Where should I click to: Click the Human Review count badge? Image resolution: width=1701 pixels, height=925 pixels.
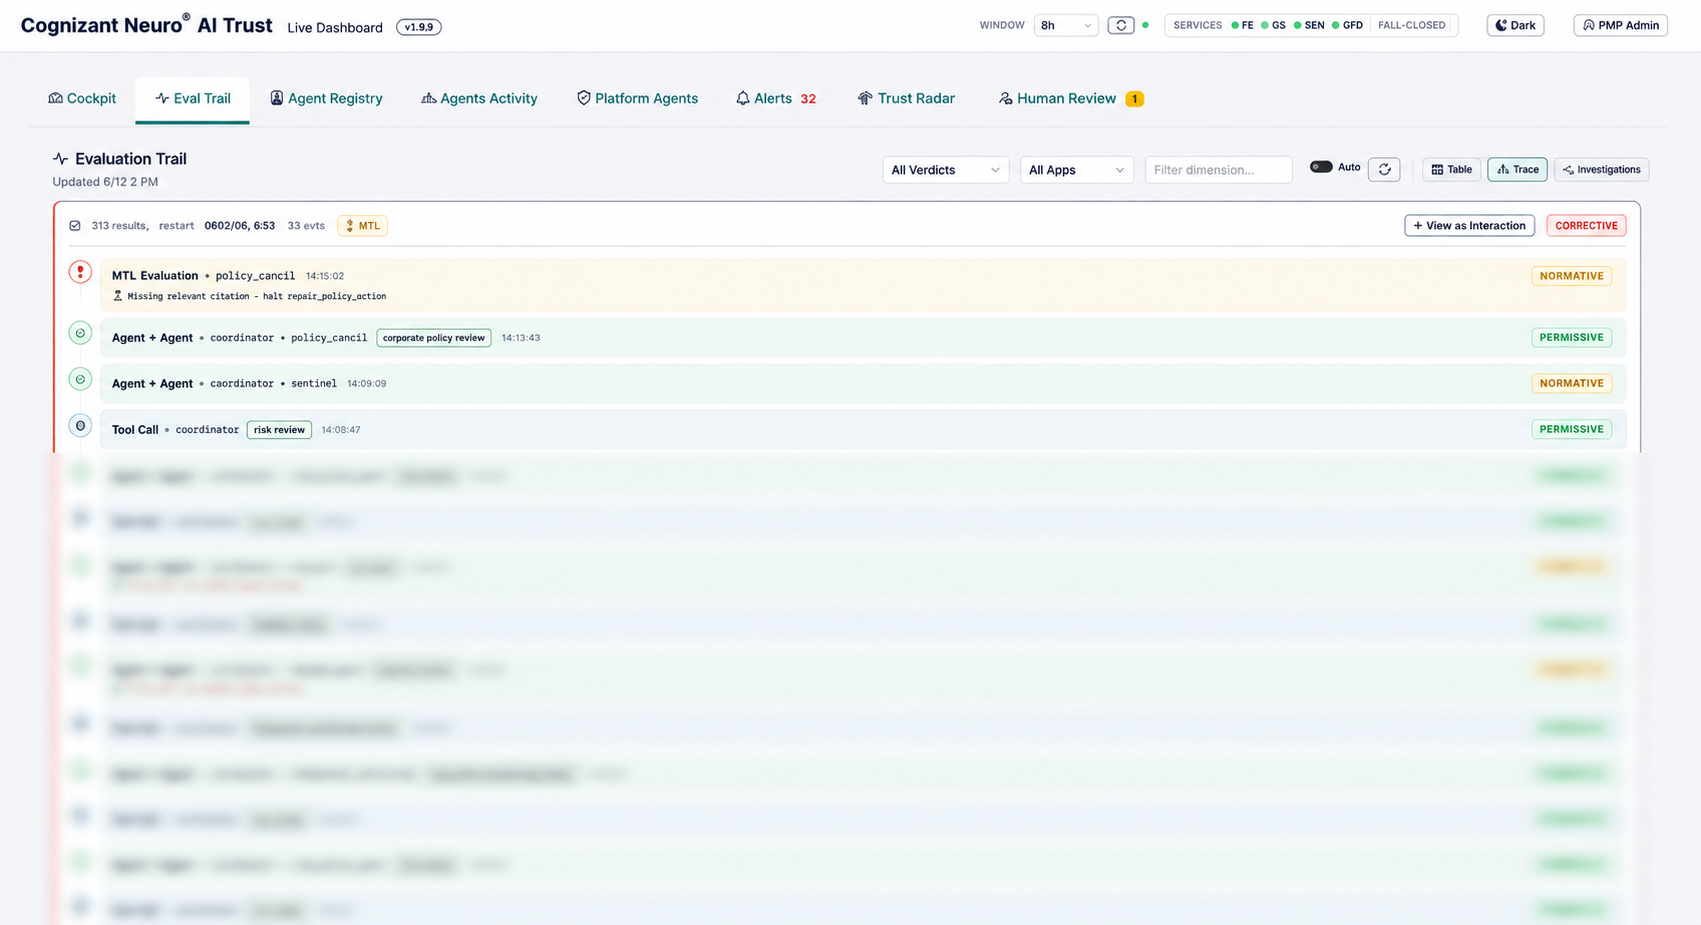point(1134,98)
